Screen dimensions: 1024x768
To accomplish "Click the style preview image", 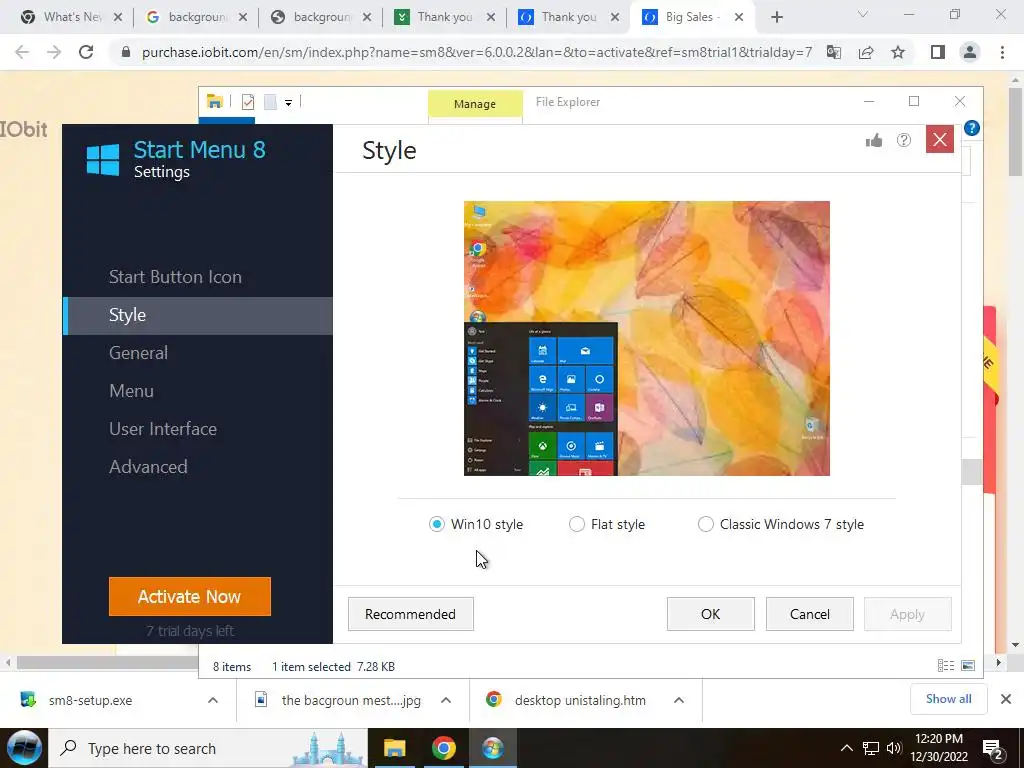I will pyautogui.click(x=647, y=338).
